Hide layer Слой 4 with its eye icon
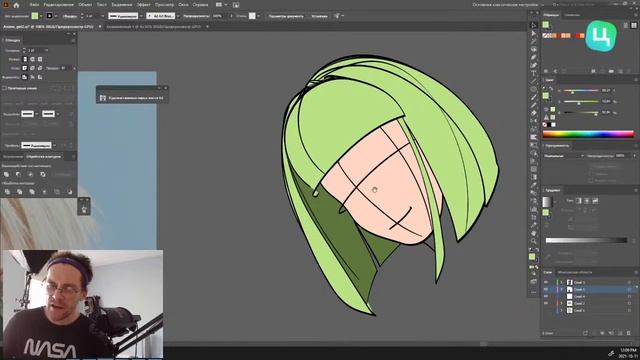 546,296
